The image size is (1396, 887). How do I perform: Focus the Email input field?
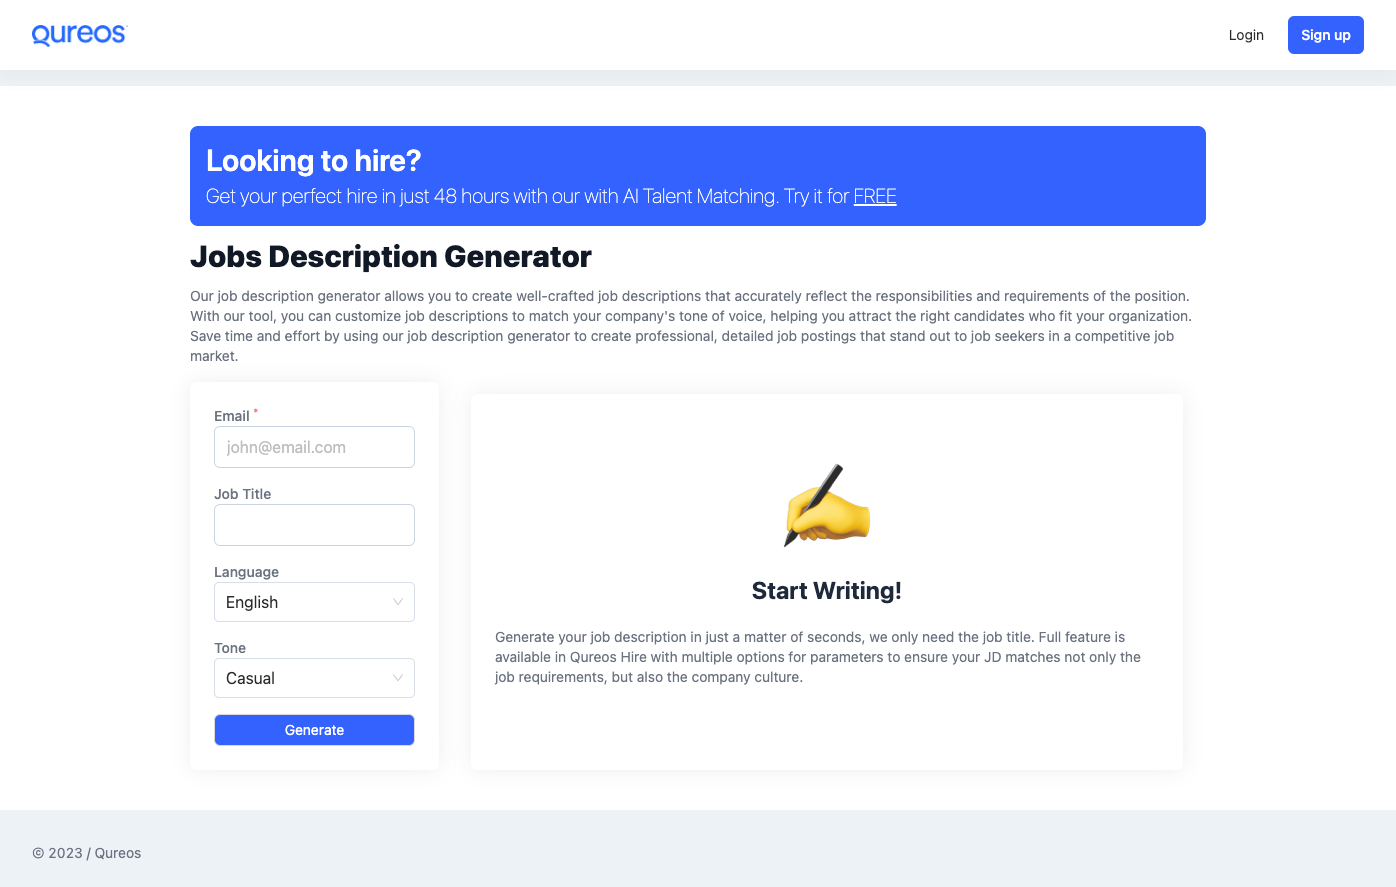coord(314,447)
